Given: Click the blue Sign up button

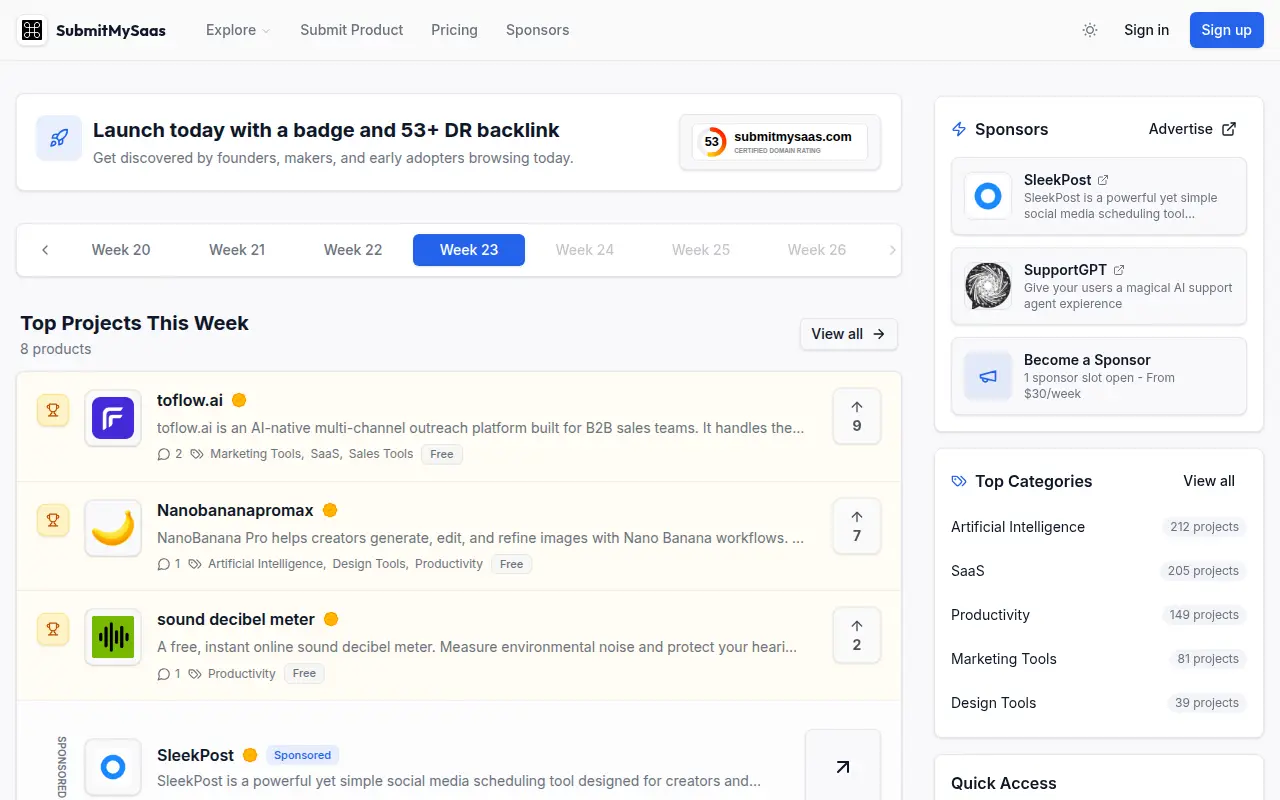Looking at the screenshot, I should click(x=1226, y=30).
